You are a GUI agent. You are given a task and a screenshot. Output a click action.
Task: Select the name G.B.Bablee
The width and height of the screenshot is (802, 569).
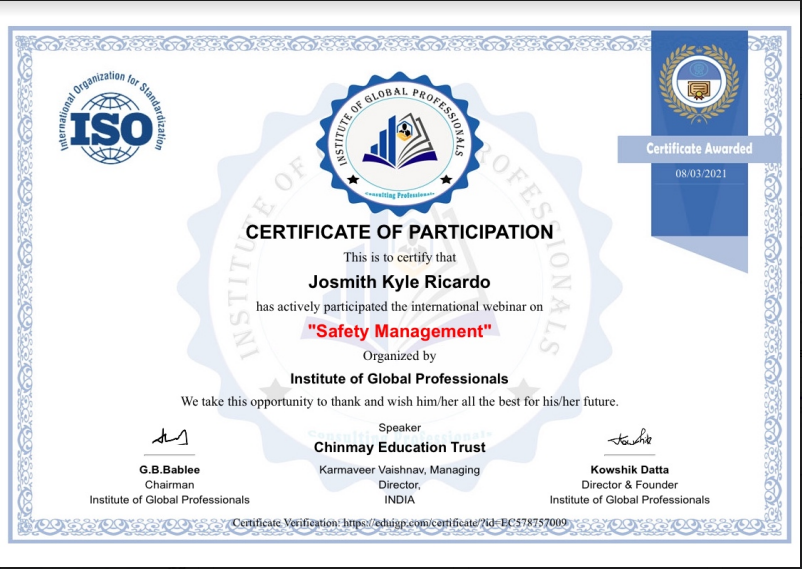coord(169,470)
